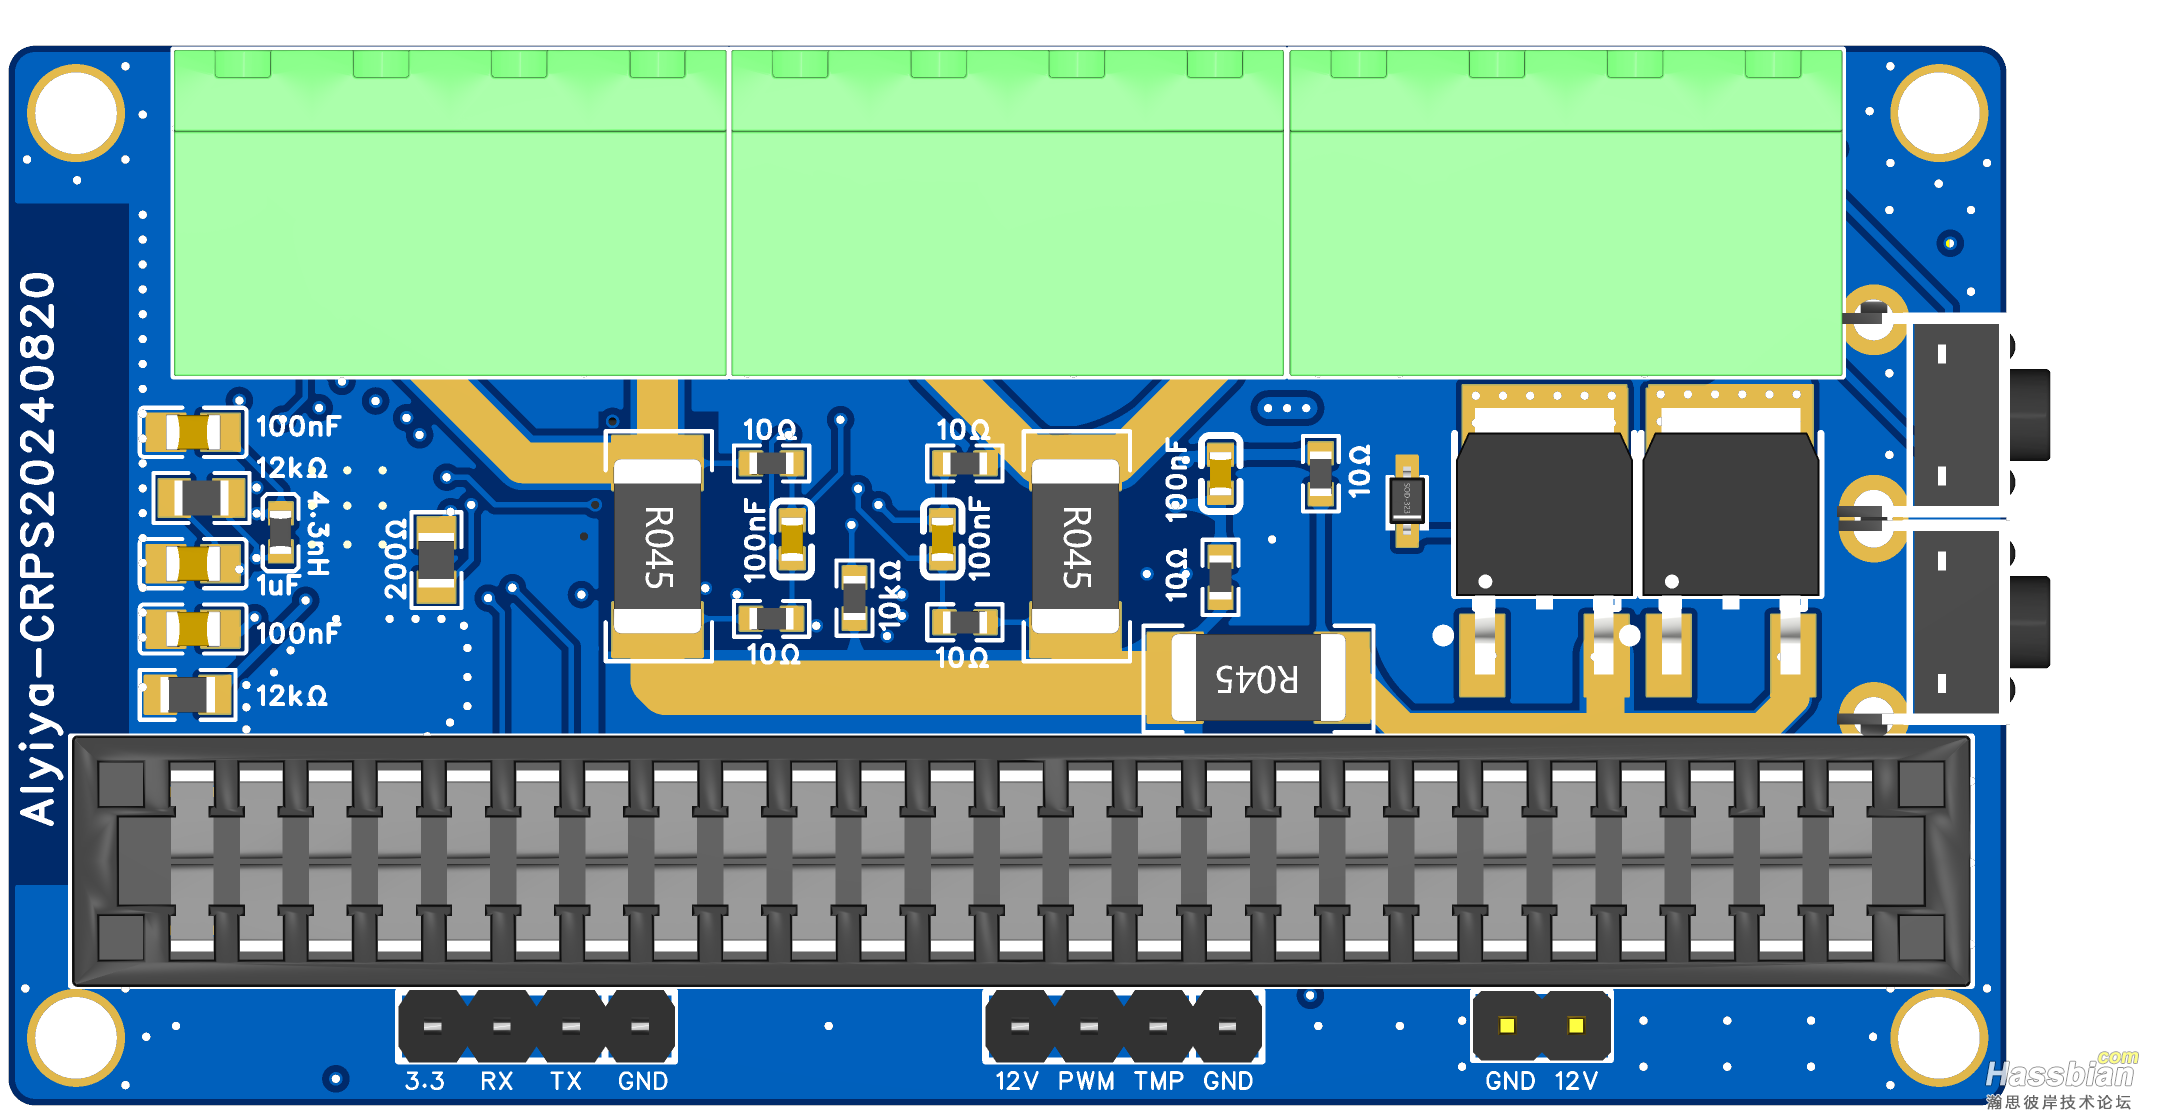
Task: Select the small SOD-323 diode
Action: click(x=1407, y=502)
